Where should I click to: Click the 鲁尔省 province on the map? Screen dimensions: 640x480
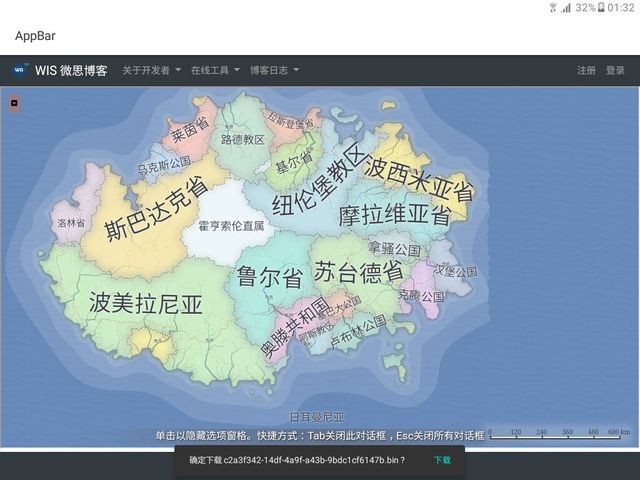tap(268, 276)
